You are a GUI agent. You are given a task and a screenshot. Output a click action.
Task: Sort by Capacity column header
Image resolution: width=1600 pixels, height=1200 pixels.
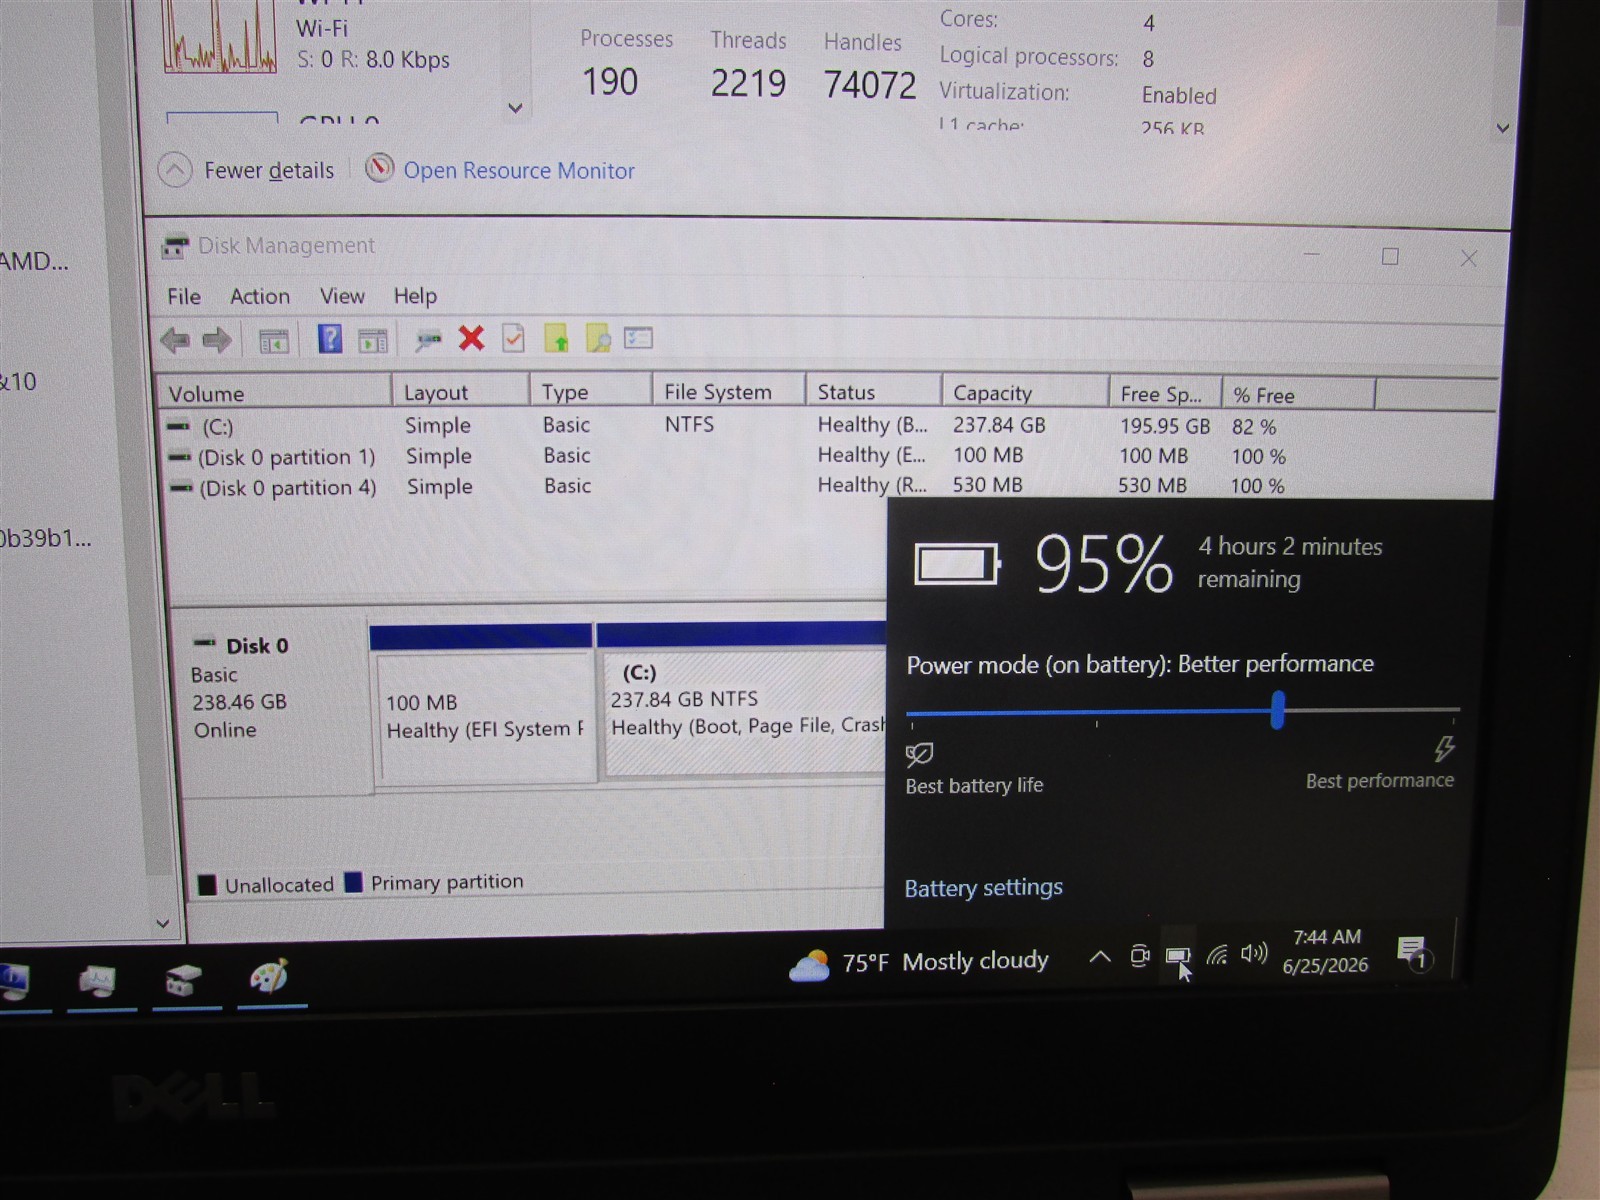[1025, 393]
